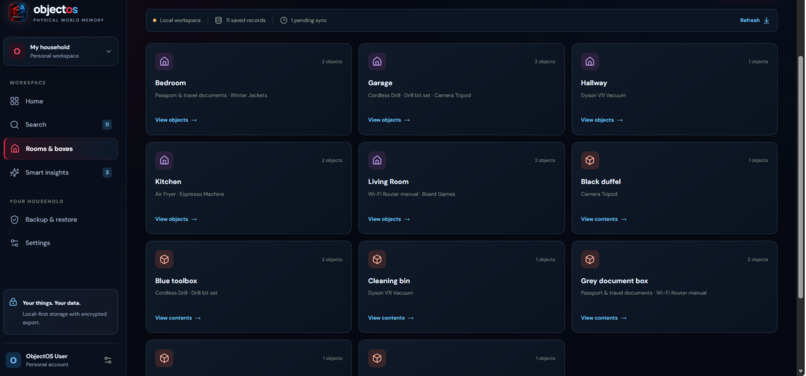
Task: Click the Grey document box icon
Action: click(x=590, y=259)
